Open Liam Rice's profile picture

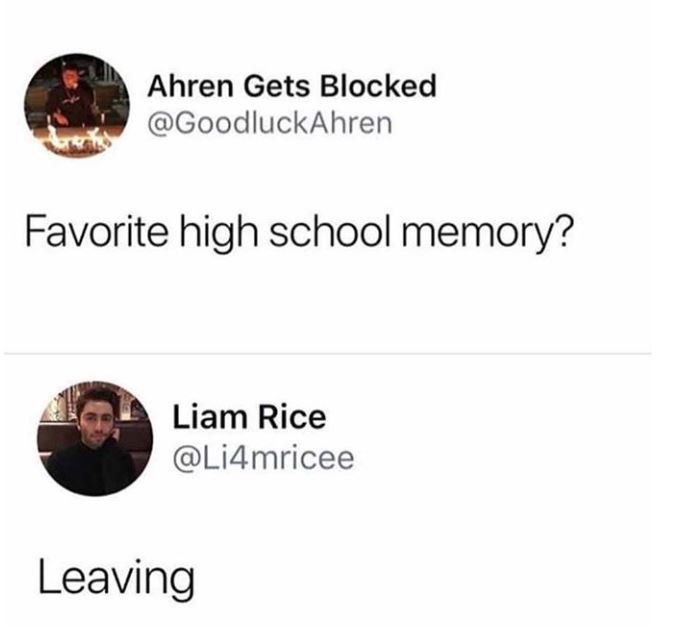point(95,438)
